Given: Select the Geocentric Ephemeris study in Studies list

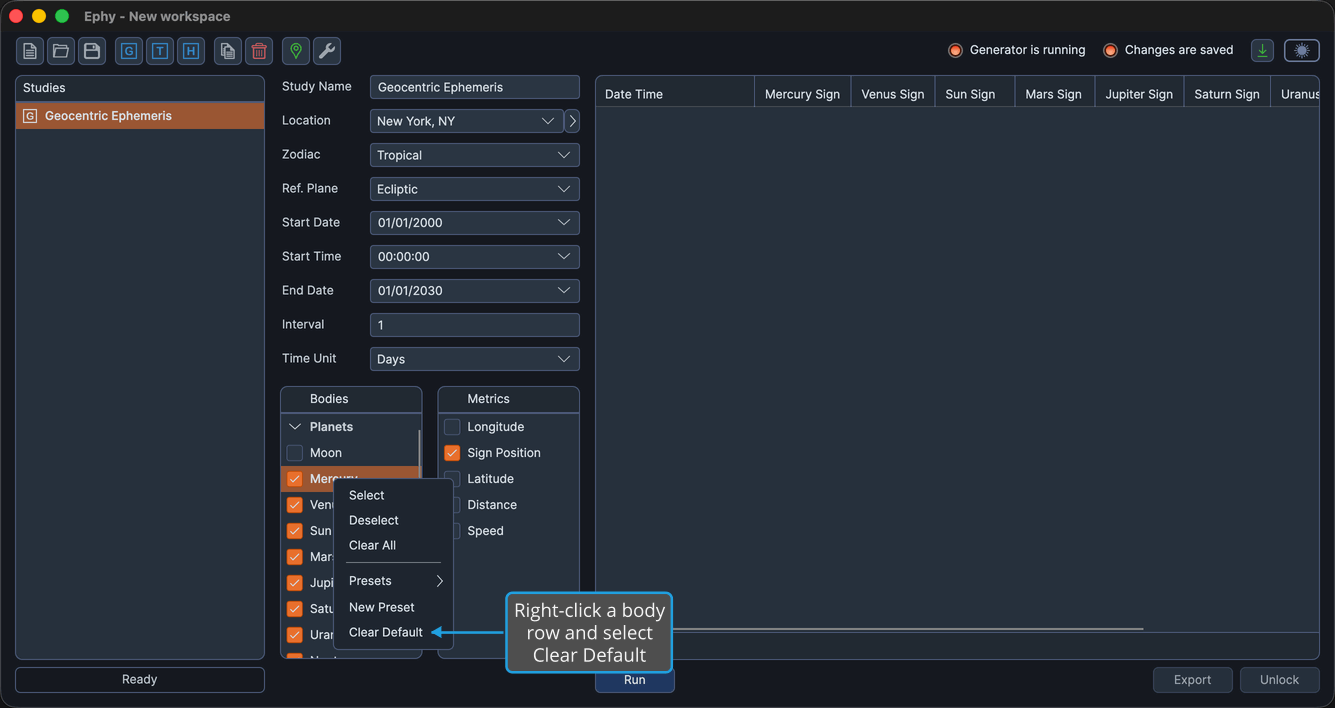Looking at the screenshot, I should (140, 116).
